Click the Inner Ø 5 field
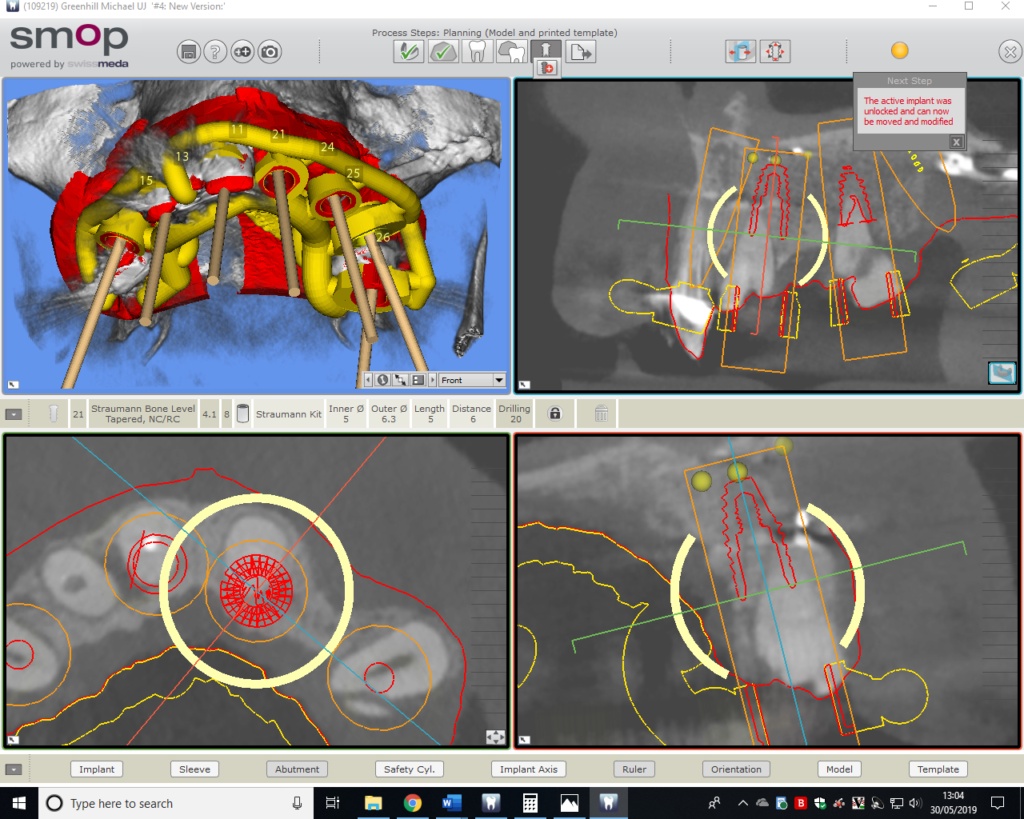 pos(346,413)
